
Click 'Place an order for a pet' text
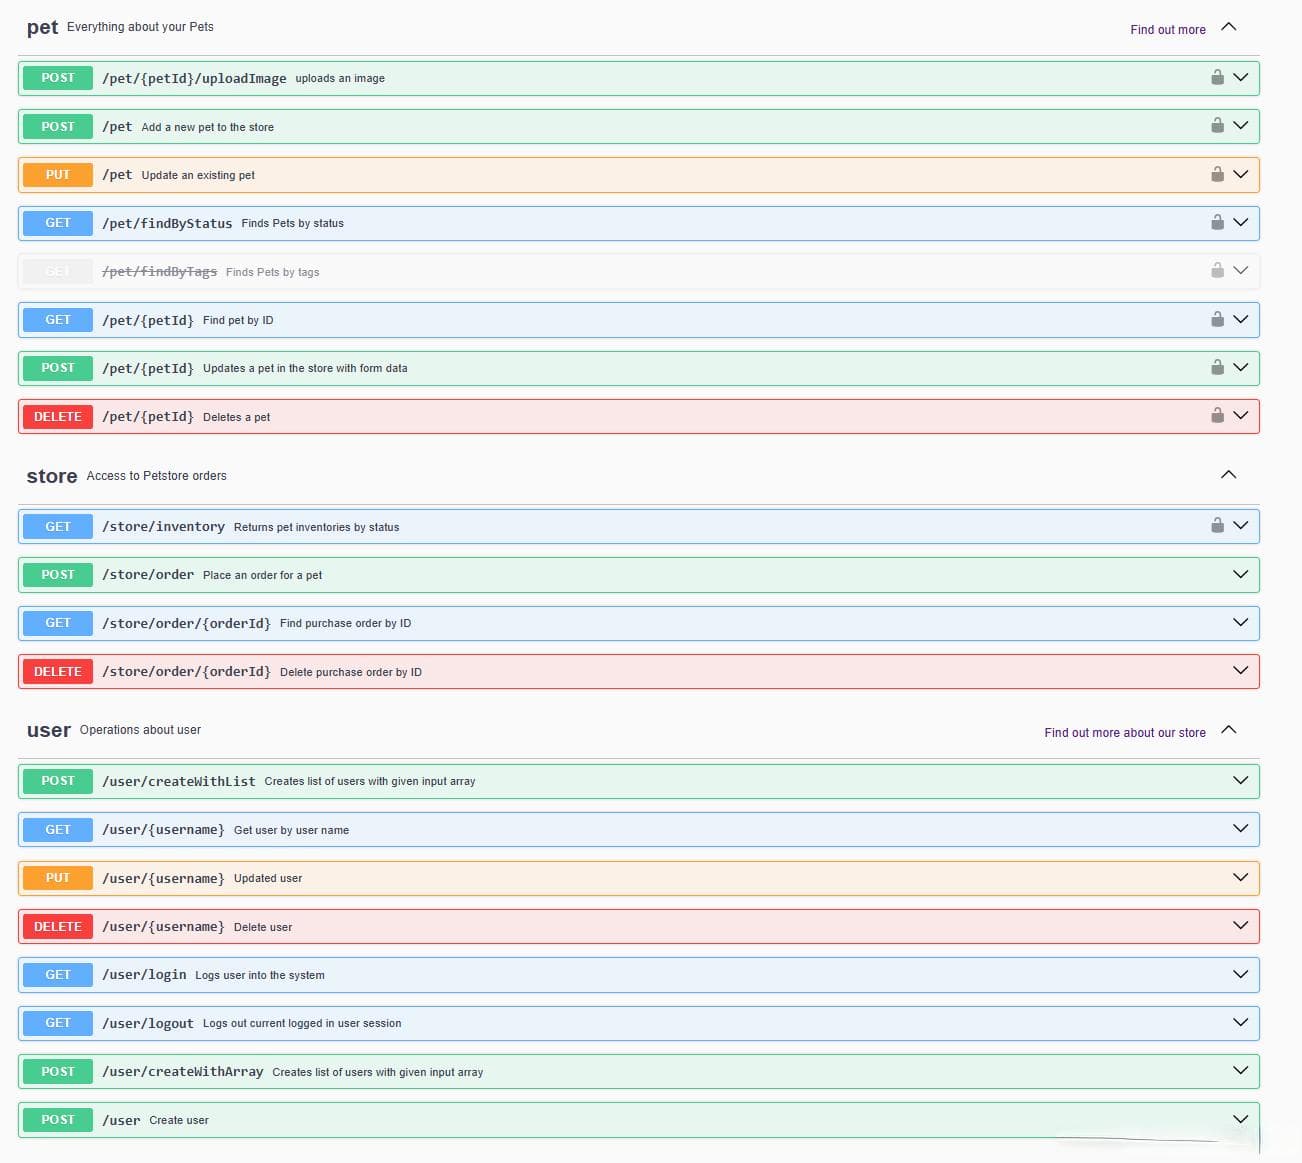[x=263, y=575]
